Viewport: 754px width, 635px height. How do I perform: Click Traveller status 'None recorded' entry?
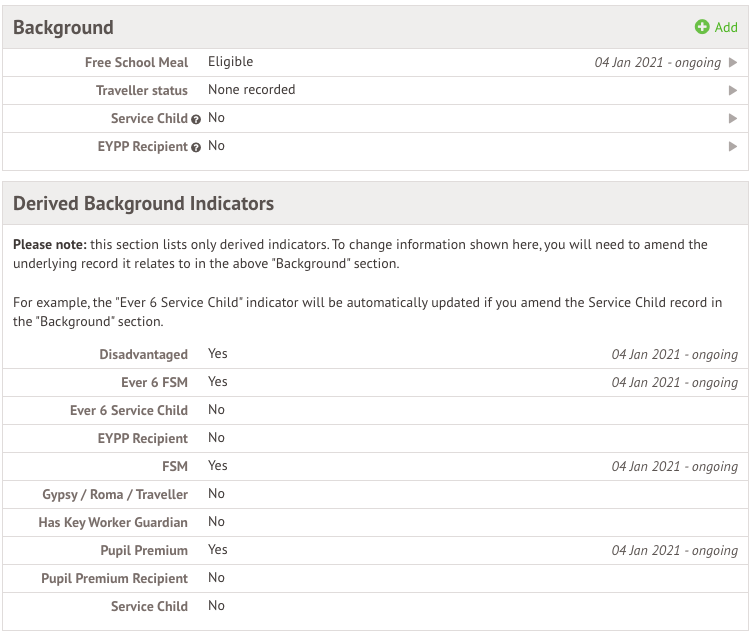(251, 90)
